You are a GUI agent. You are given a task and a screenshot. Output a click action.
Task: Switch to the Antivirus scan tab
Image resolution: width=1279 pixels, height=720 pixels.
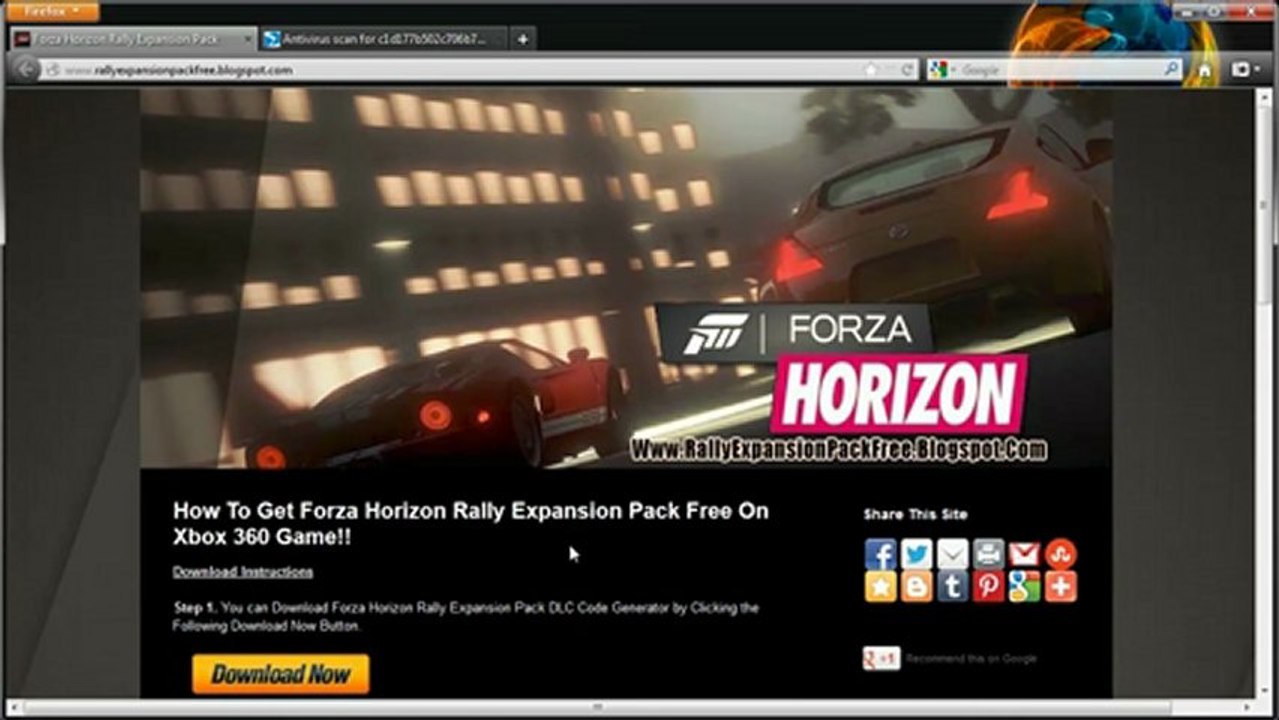click(x=384, y=39)
